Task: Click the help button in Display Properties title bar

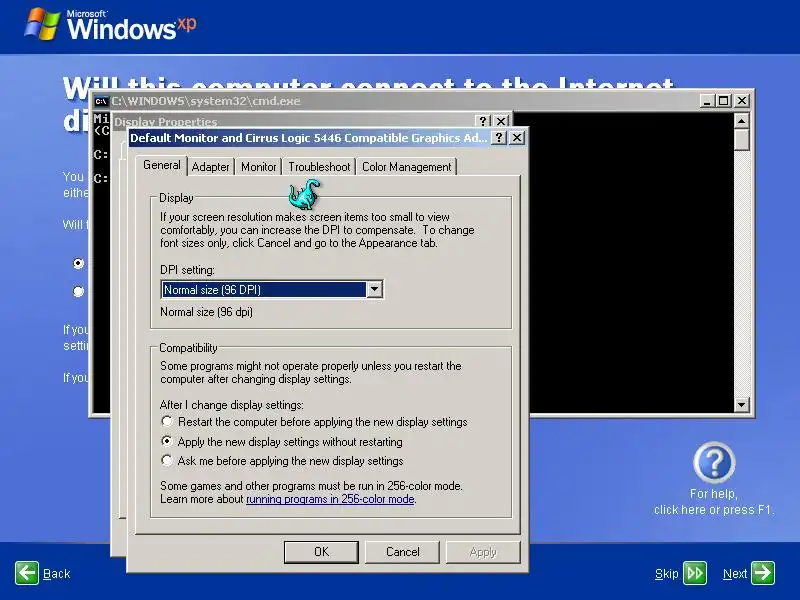Action: click(x=483, y=121)
